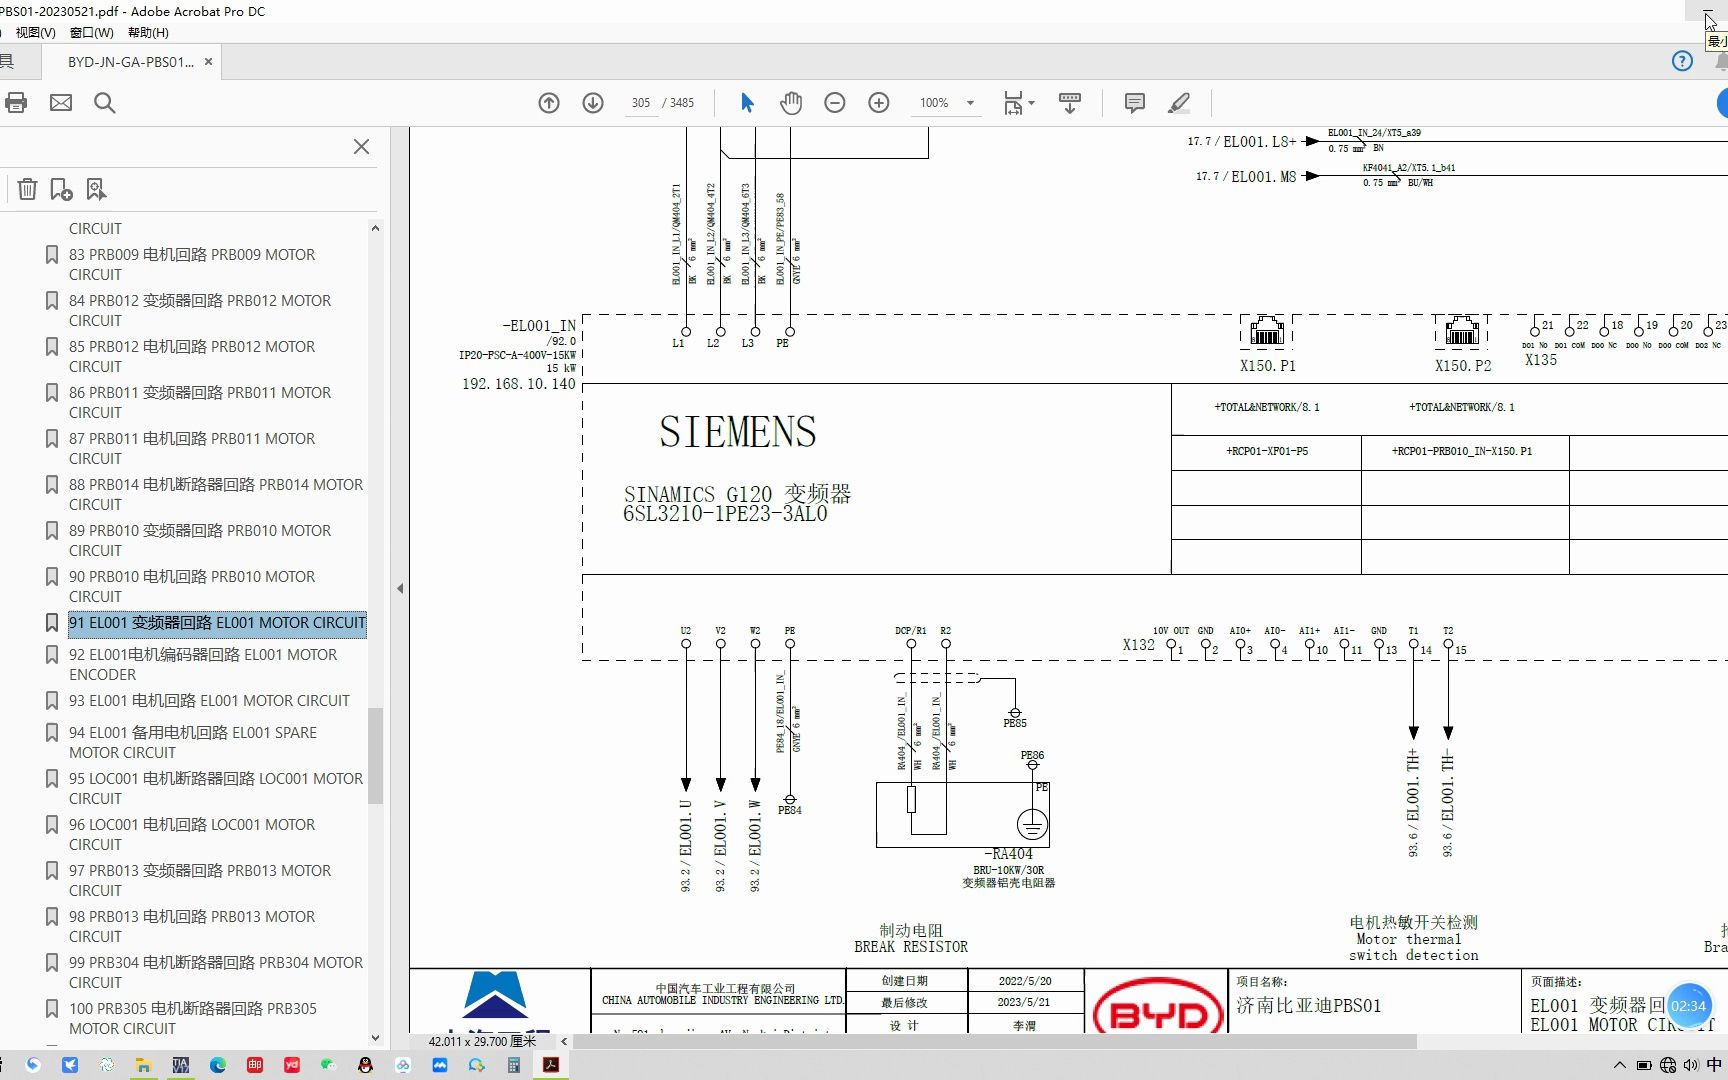Delete selected bookmark with trash icon
1728x1080 pixels.
28,189
